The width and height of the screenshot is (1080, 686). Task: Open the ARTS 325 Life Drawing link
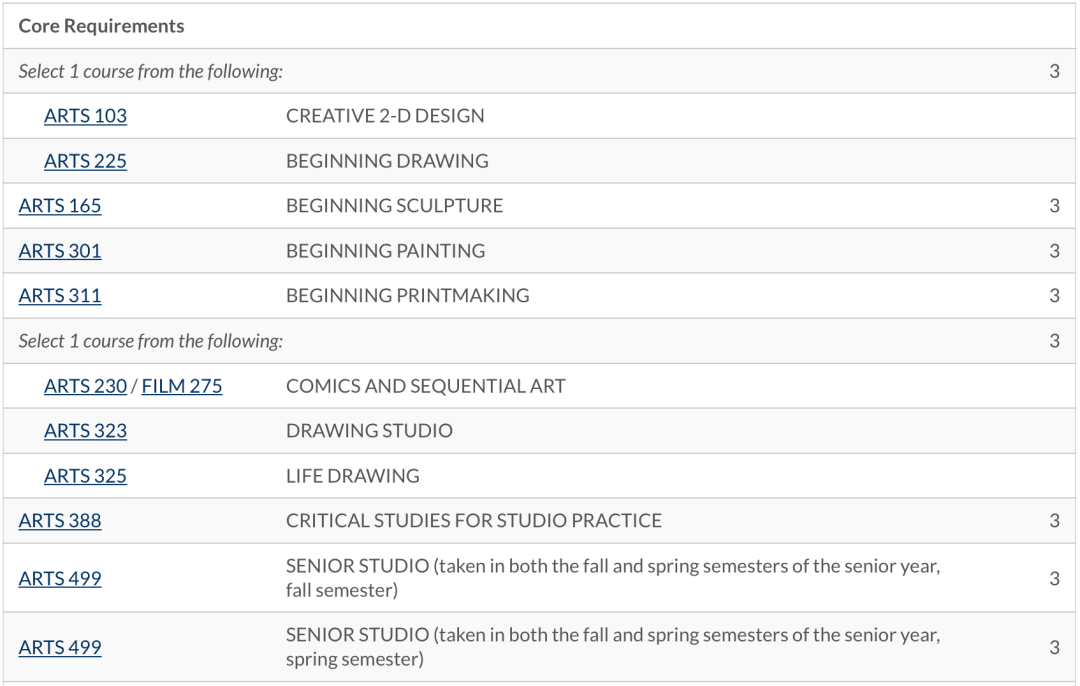point(85,476)
